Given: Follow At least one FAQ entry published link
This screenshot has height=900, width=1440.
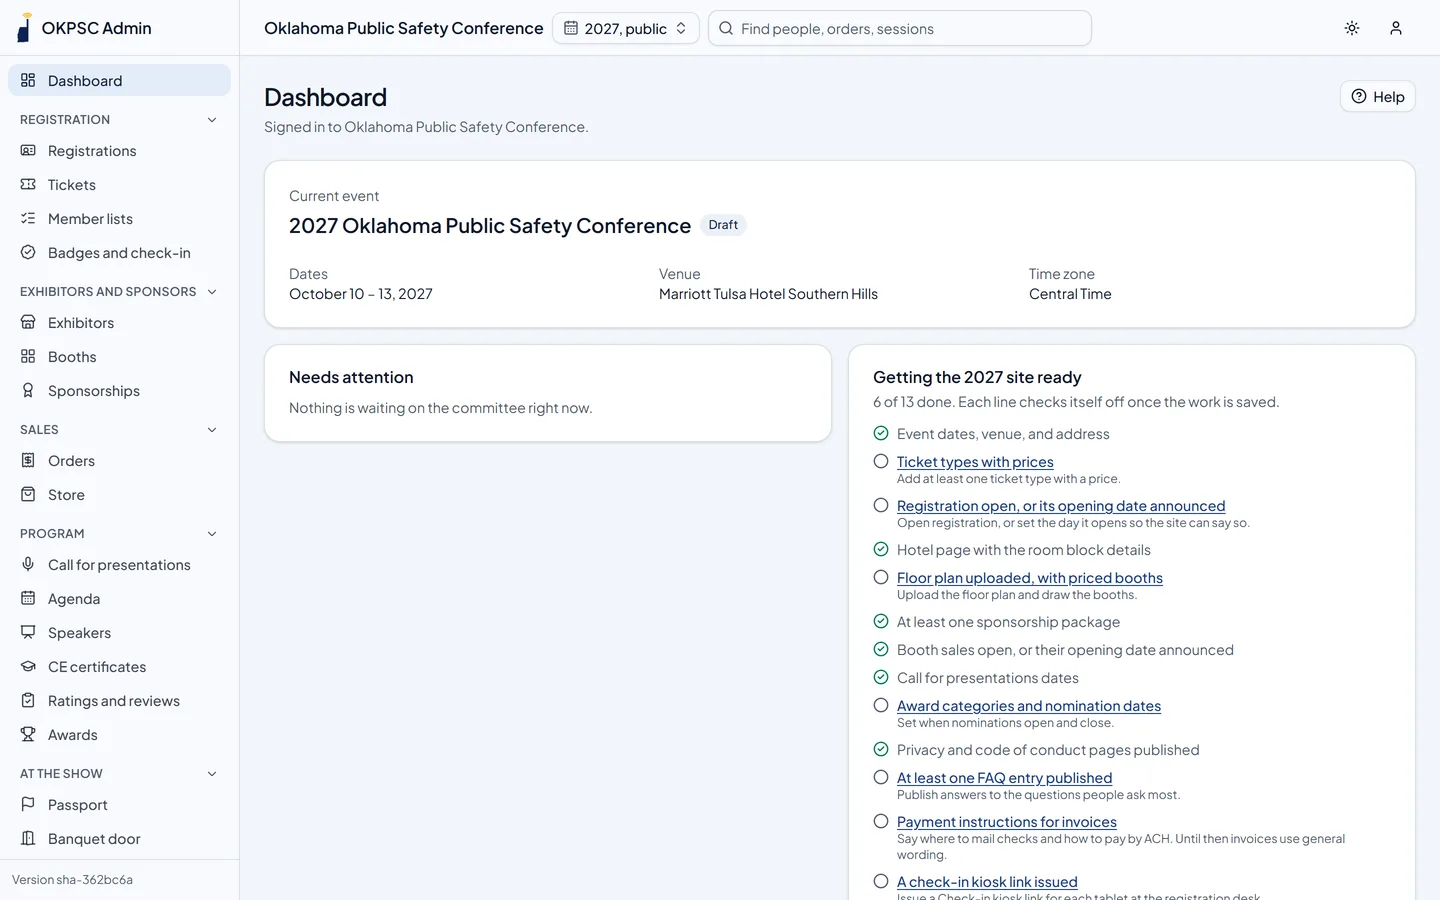Looking at the screenshot, I should pos(1004,777).
